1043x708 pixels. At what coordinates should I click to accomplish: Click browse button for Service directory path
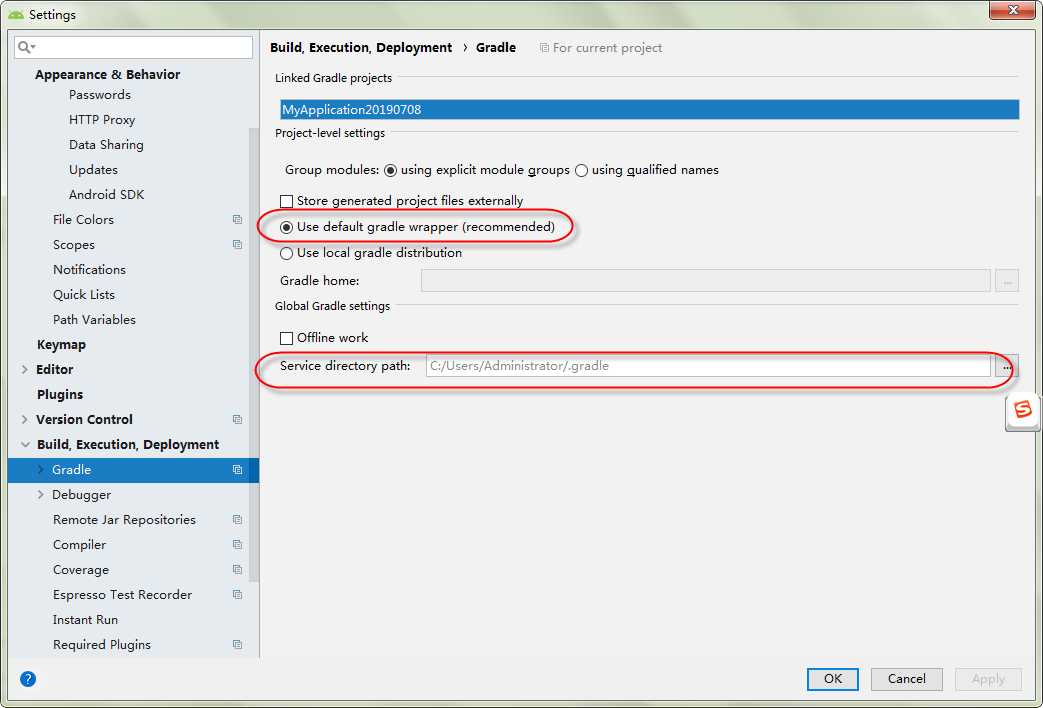click(x=1006, y=367)
